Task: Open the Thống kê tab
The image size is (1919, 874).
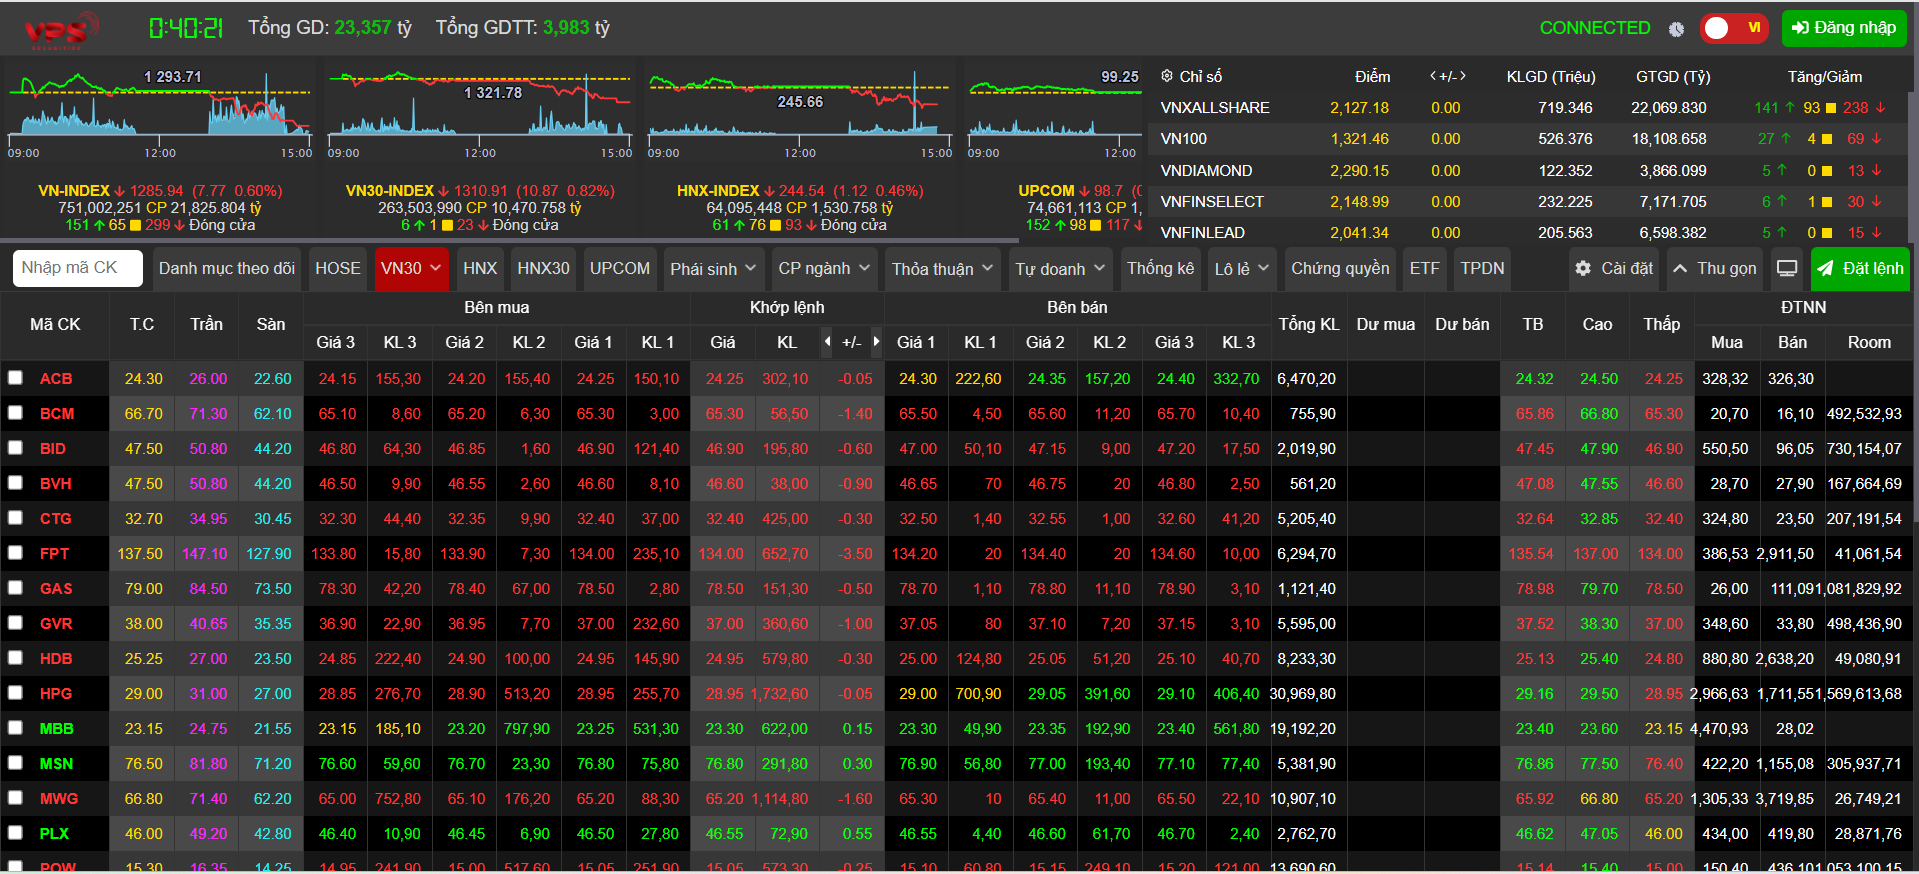Action: coord(1160,268)
